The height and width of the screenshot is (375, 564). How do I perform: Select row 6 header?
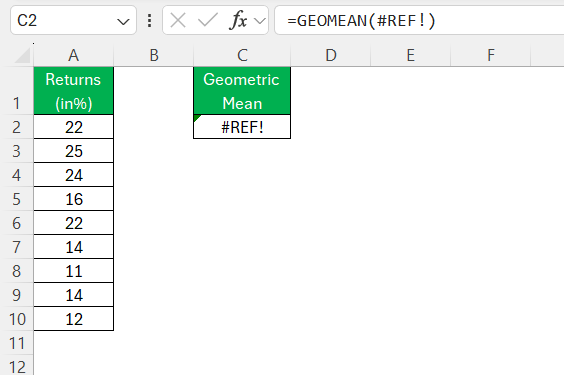pos(17,223)
